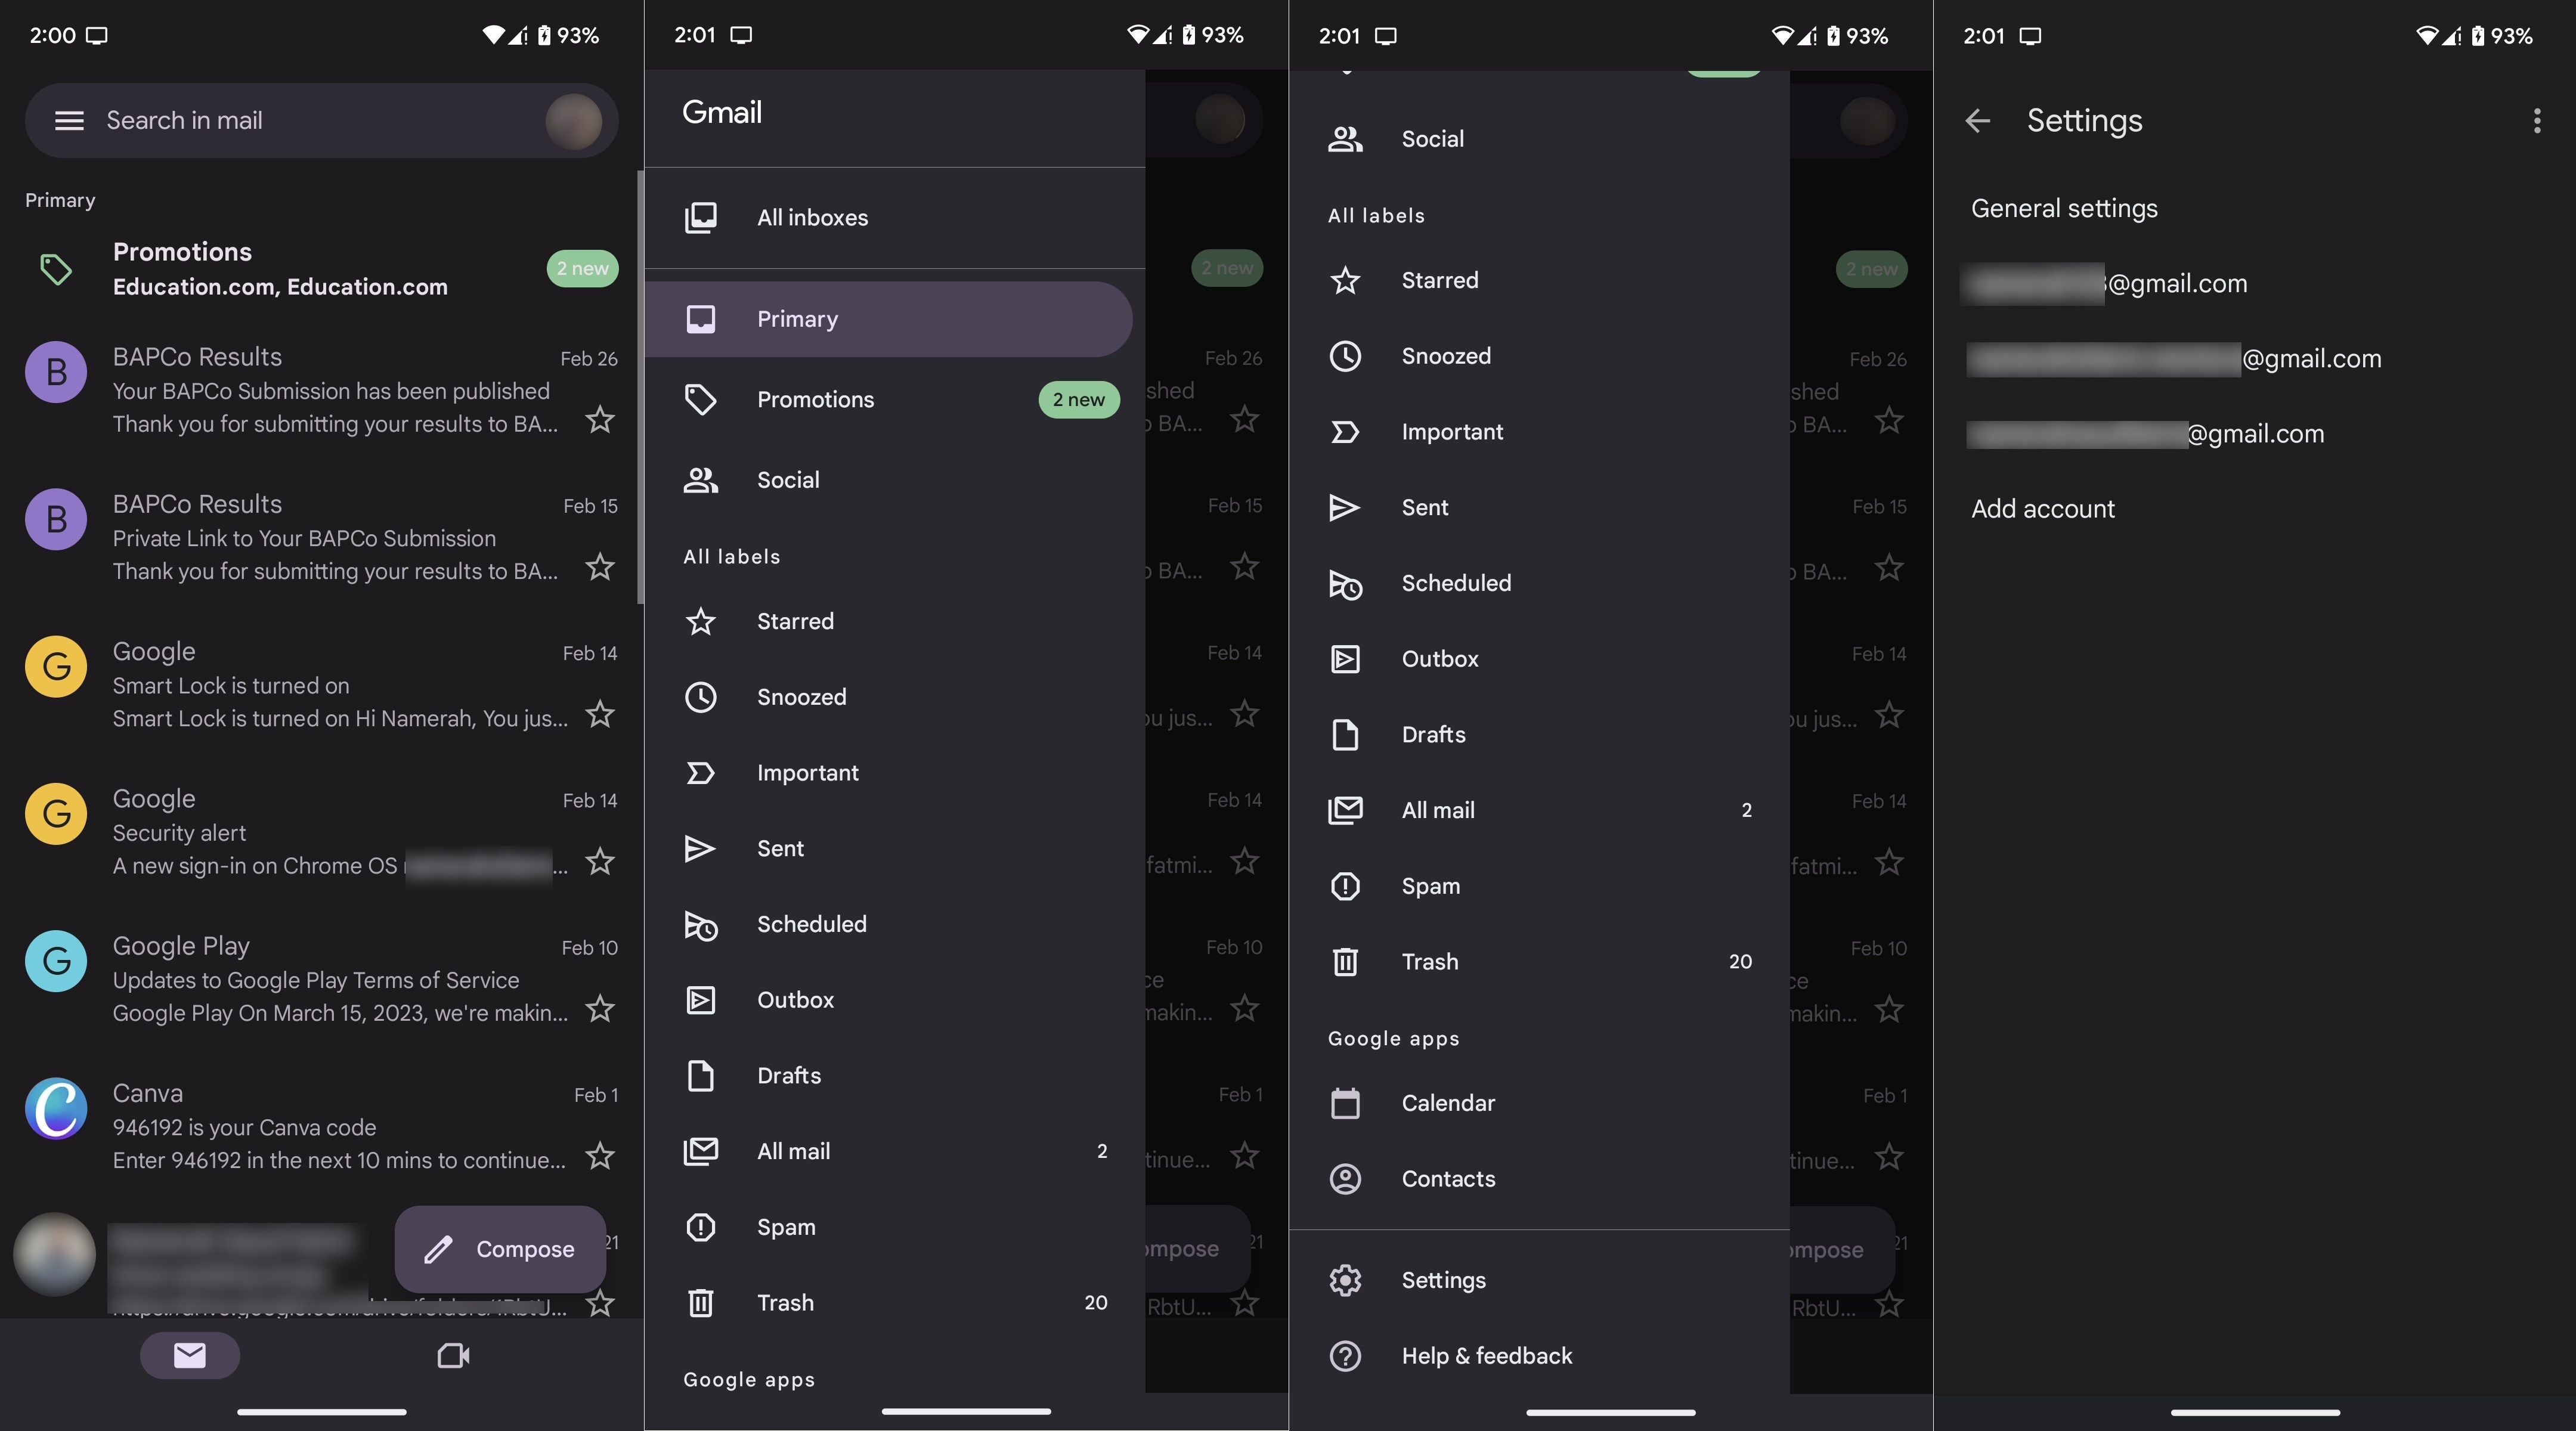Tap the 2:00 clock in the inbox status bar
Screen dimensions: 2576x1431
[x=53, y=36]
